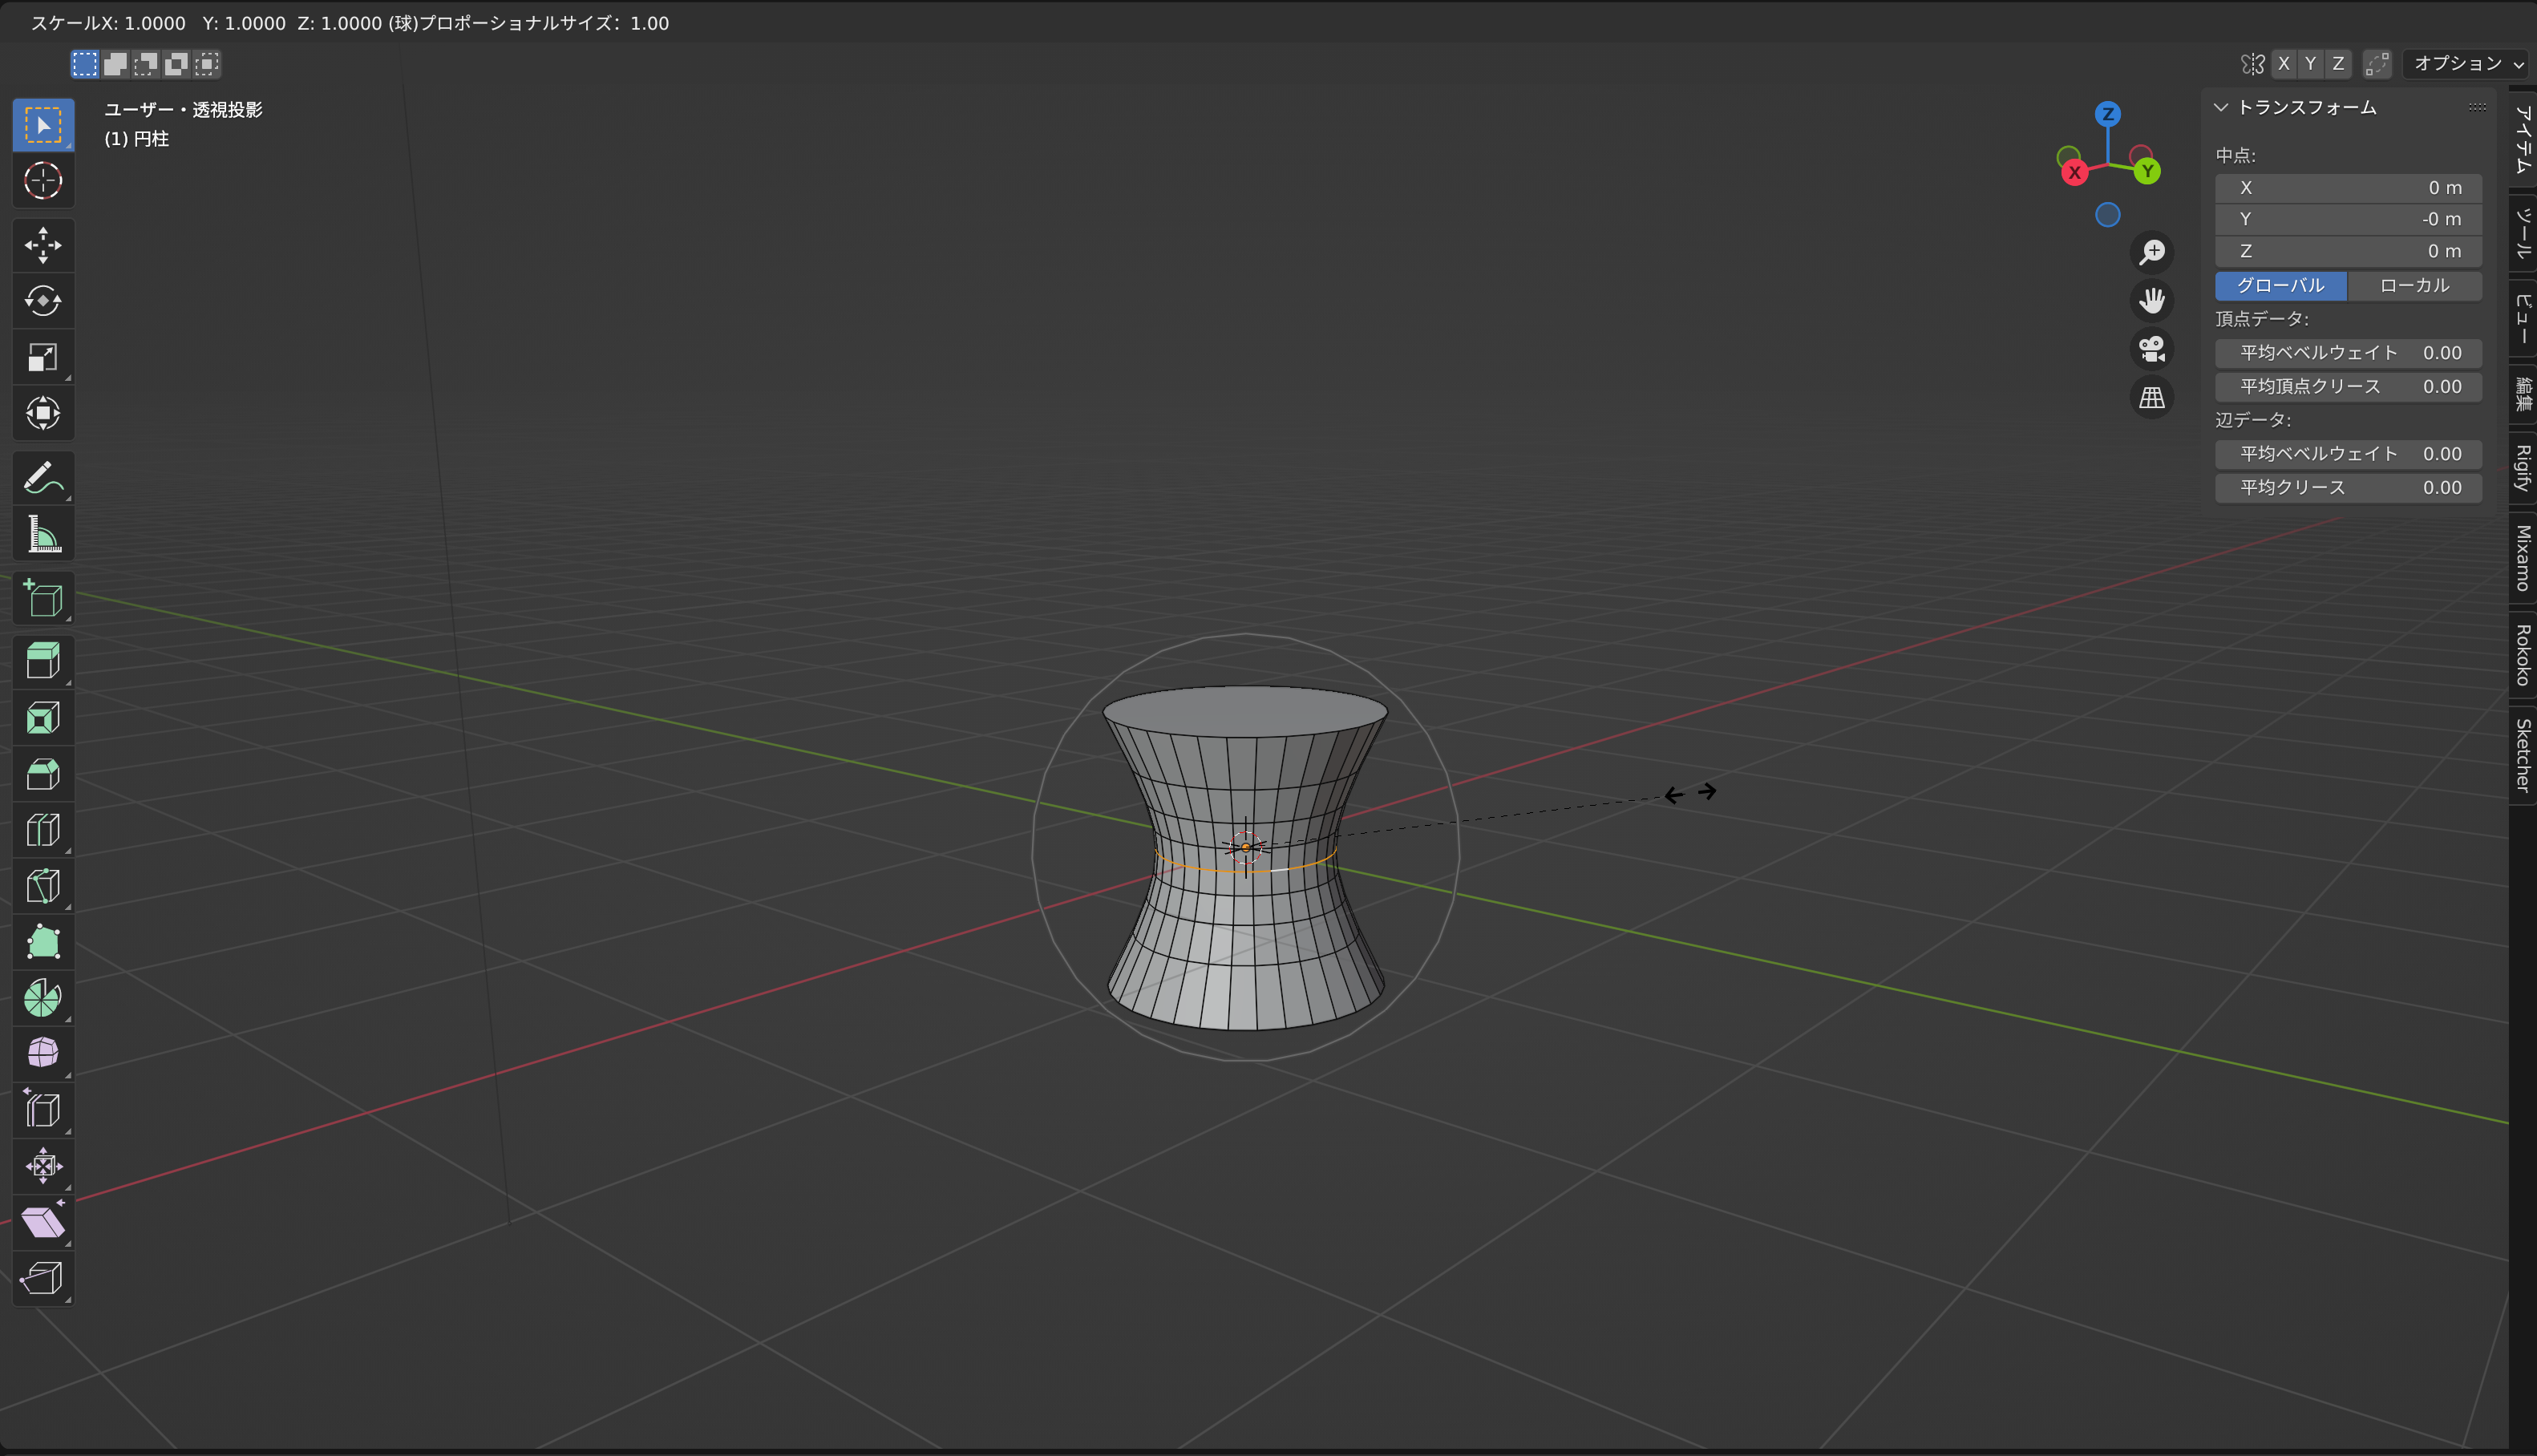Click the green Y axis gizmo
The width and height of the screenshot is (2537, 1456).
click(2147, 171)
